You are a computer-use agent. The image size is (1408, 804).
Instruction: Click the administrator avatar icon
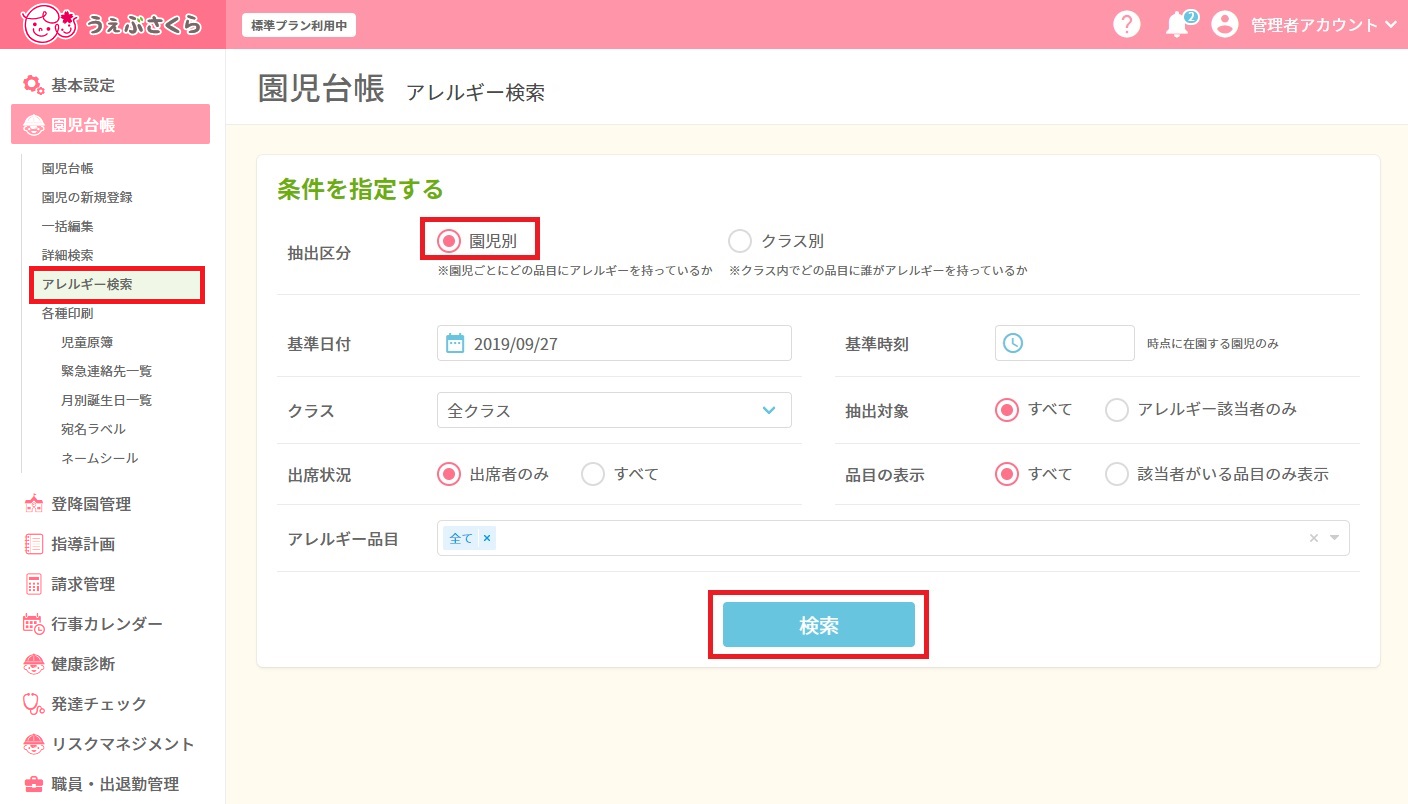pos(1225,25)
